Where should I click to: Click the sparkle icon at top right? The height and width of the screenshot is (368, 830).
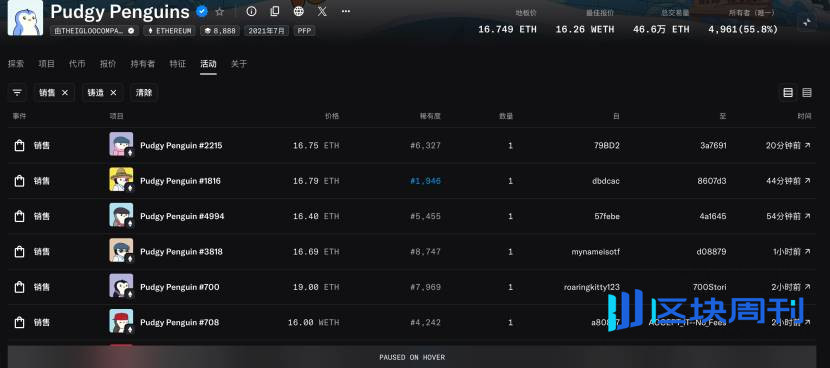click(807, 23)
